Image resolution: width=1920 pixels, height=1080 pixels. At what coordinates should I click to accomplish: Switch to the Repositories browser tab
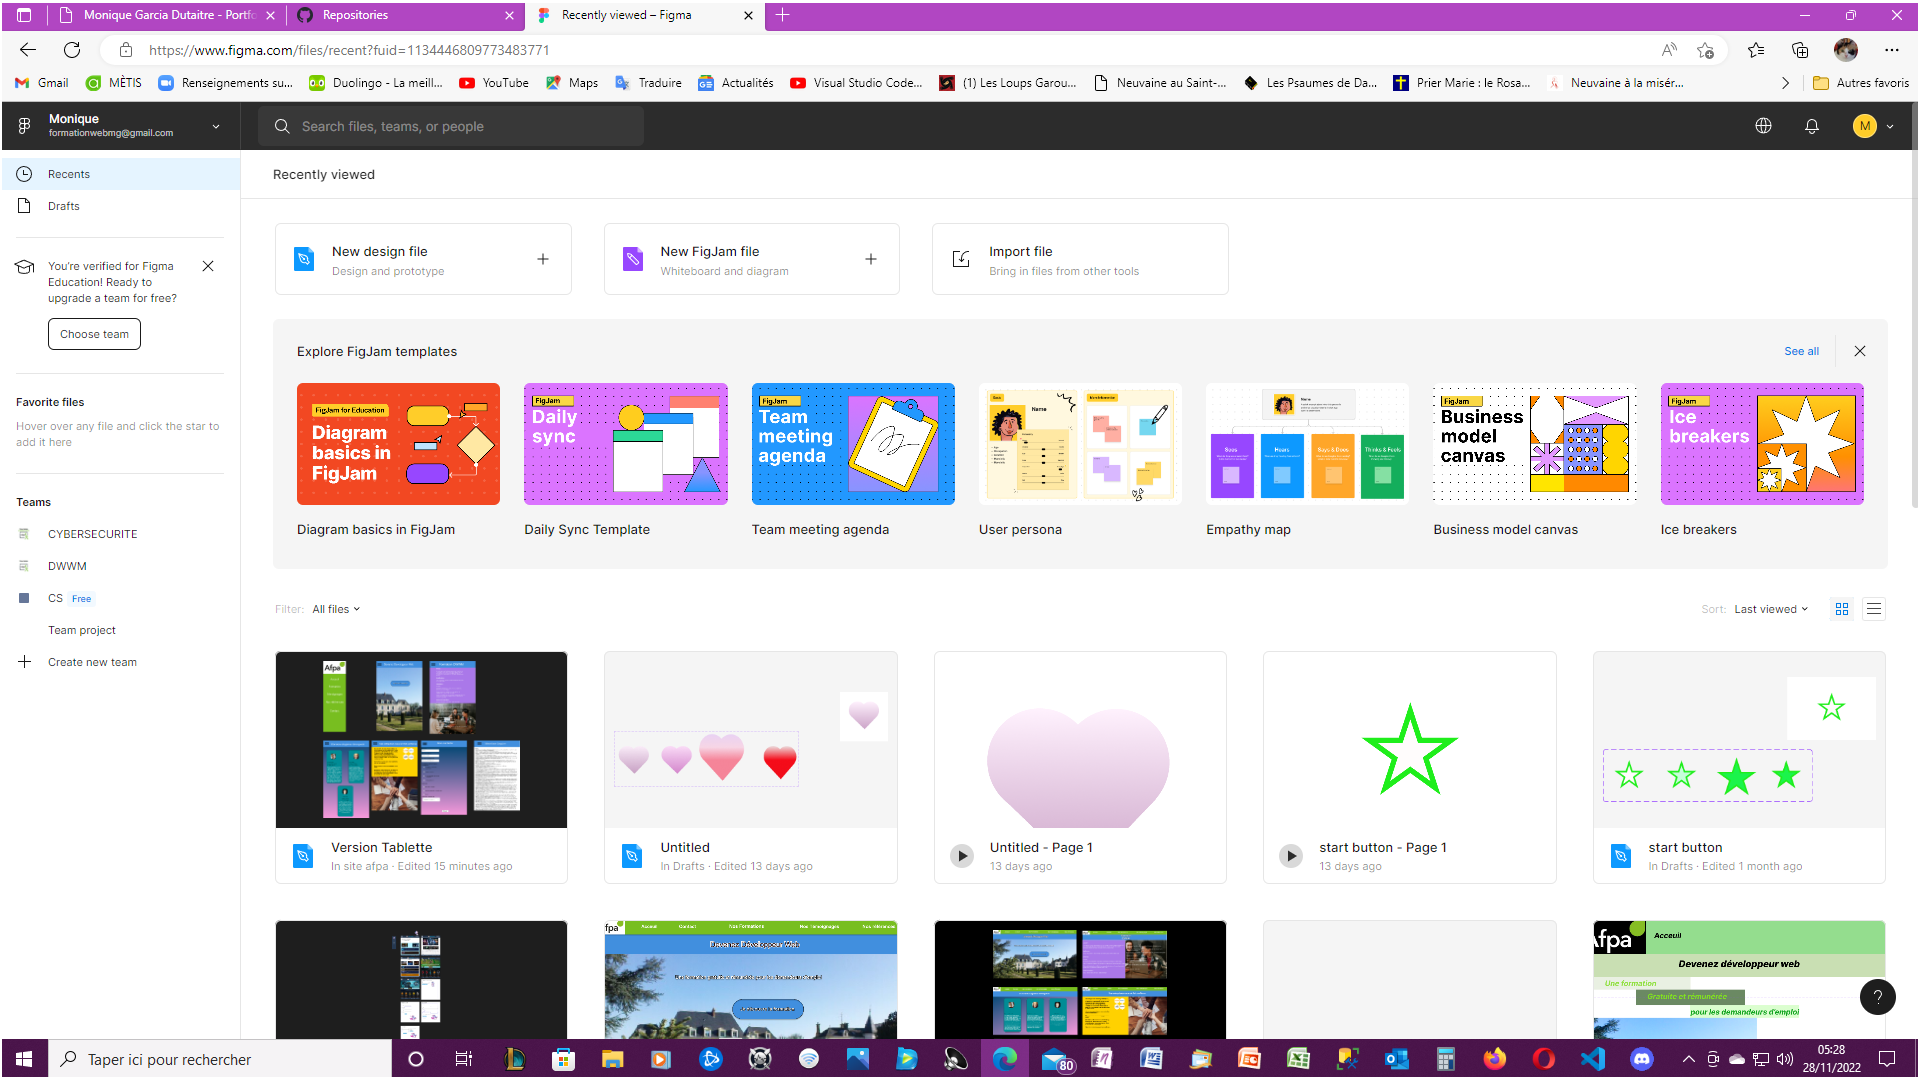[405, 15]
